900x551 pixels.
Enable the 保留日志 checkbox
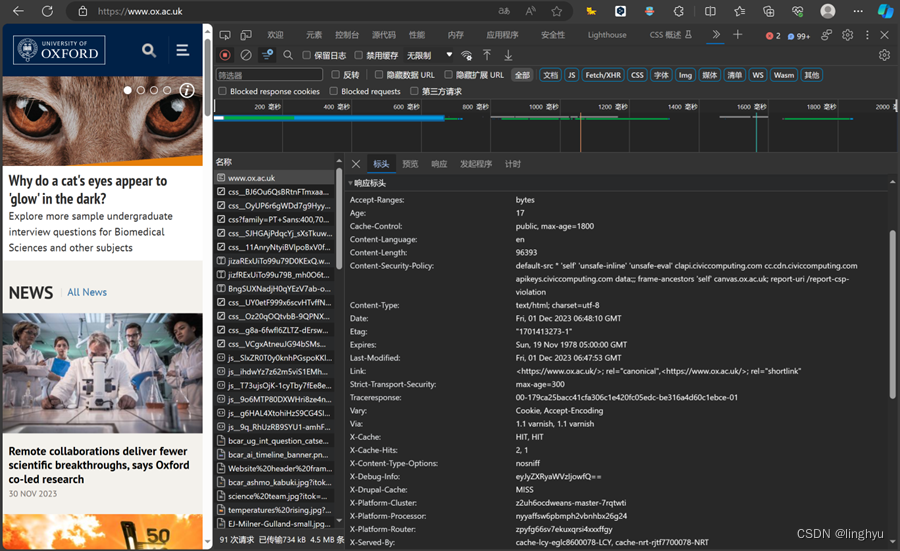[x=307, y=55]
